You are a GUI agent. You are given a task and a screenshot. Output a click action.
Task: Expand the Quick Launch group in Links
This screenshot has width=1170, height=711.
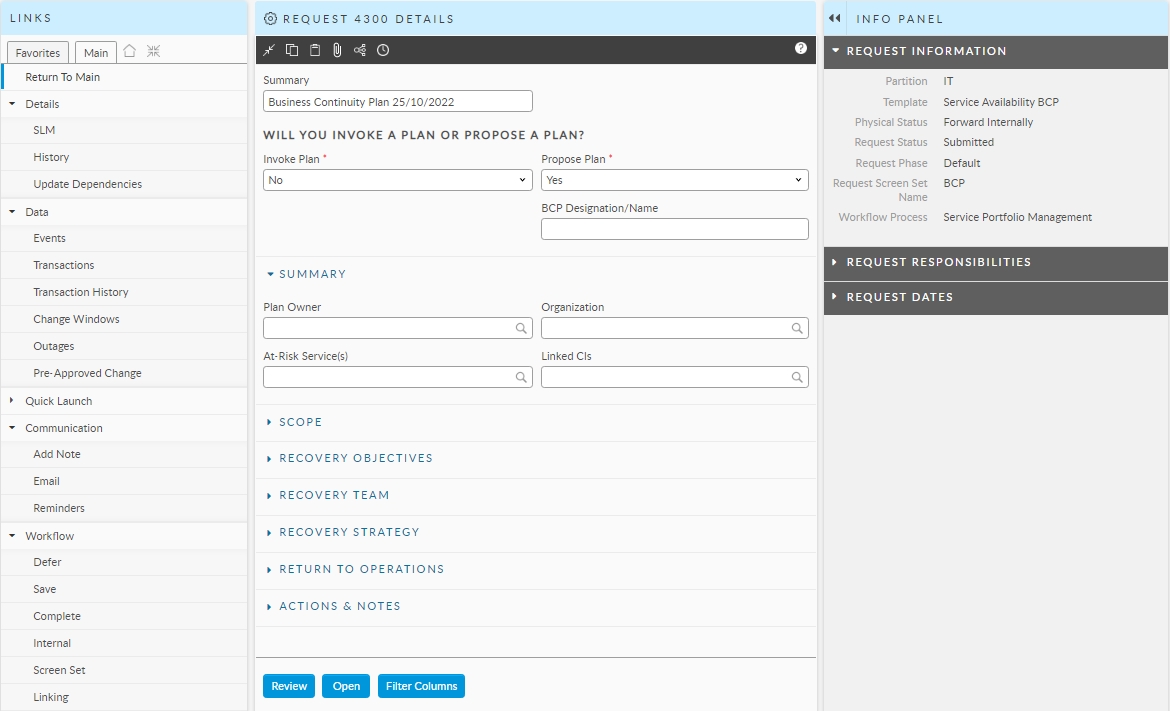point(58,401)
